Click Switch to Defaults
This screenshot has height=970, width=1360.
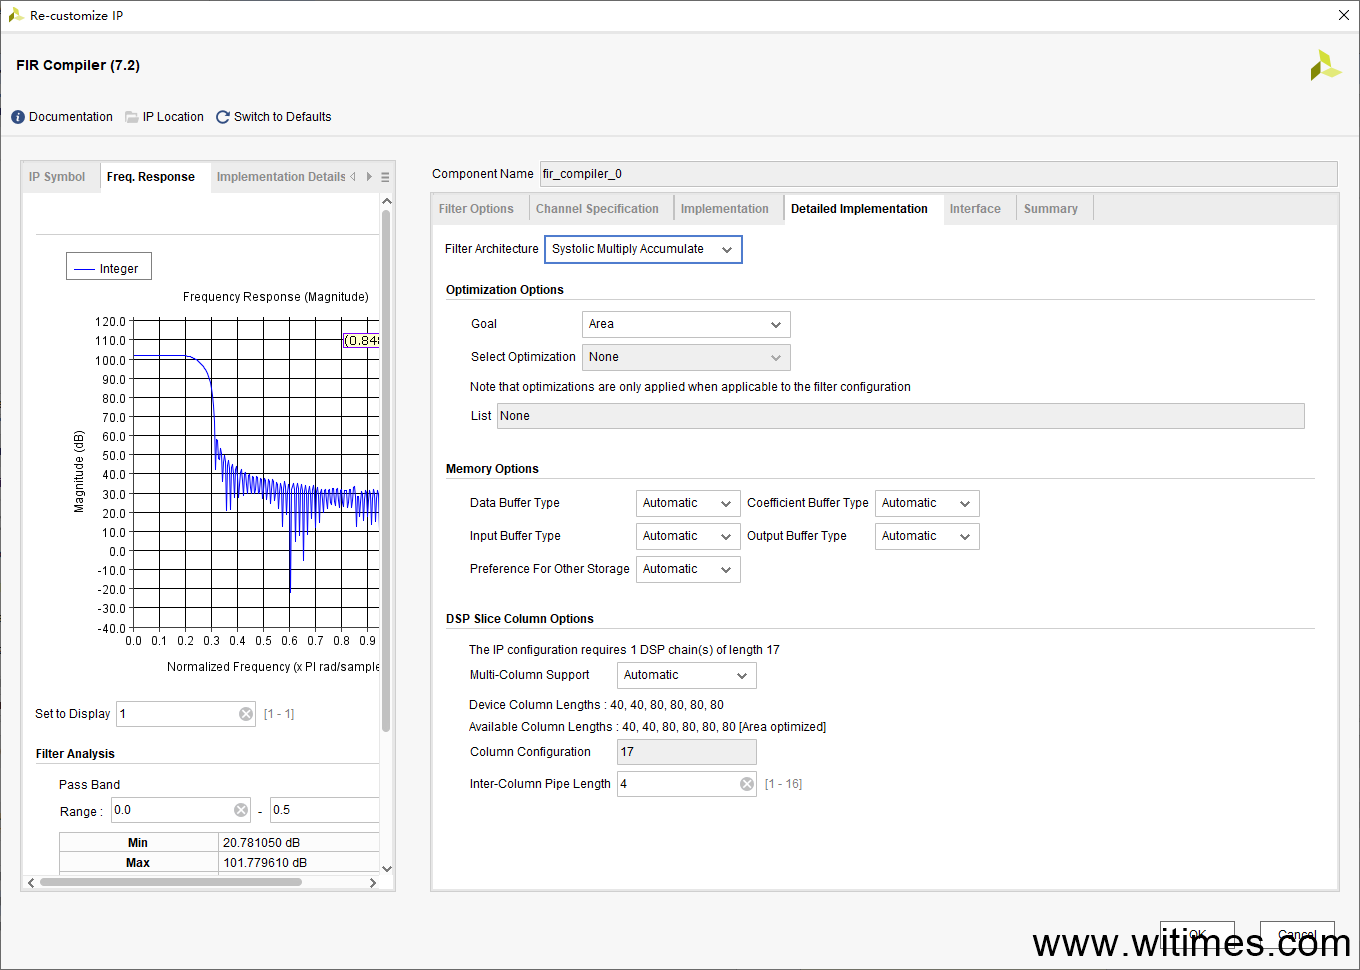pos(282,117)
